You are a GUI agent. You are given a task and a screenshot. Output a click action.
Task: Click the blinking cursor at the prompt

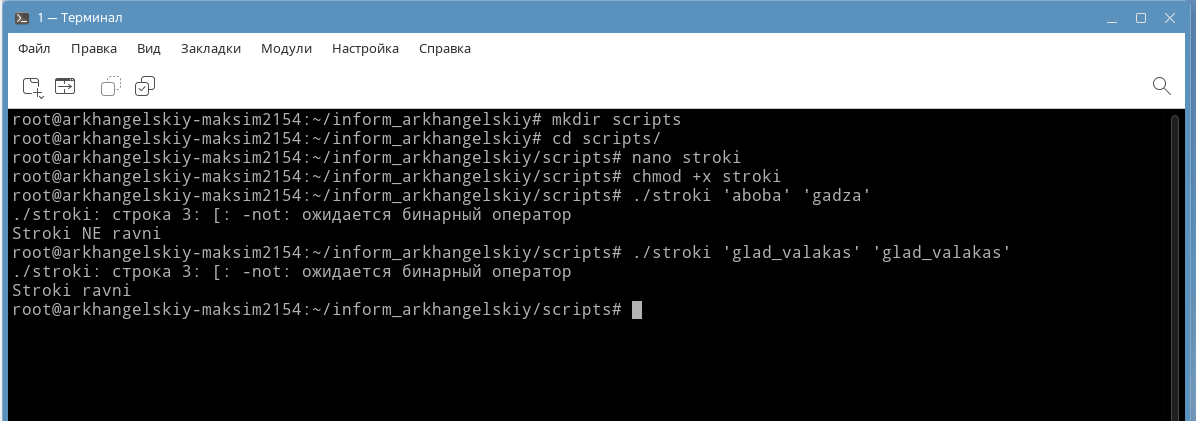(637, 310)
